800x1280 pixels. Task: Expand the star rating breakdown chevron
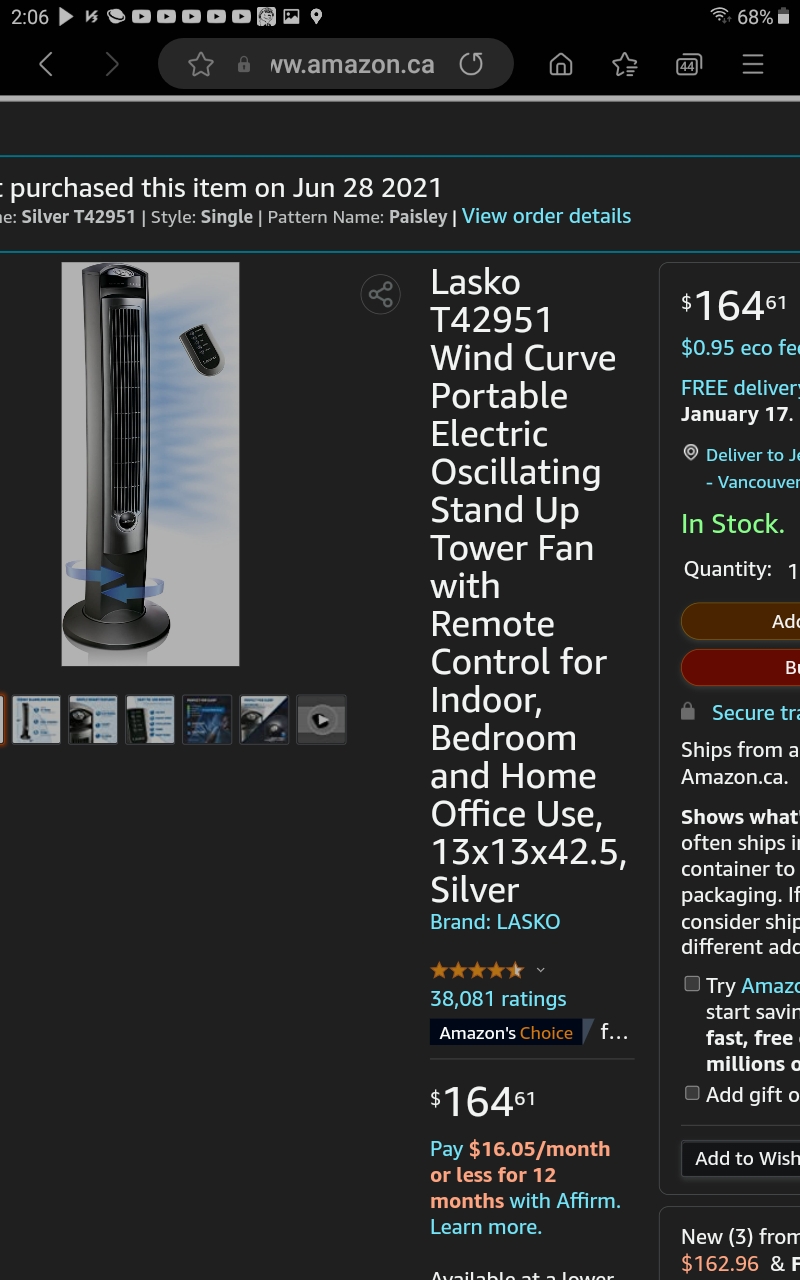pos(541,970)
